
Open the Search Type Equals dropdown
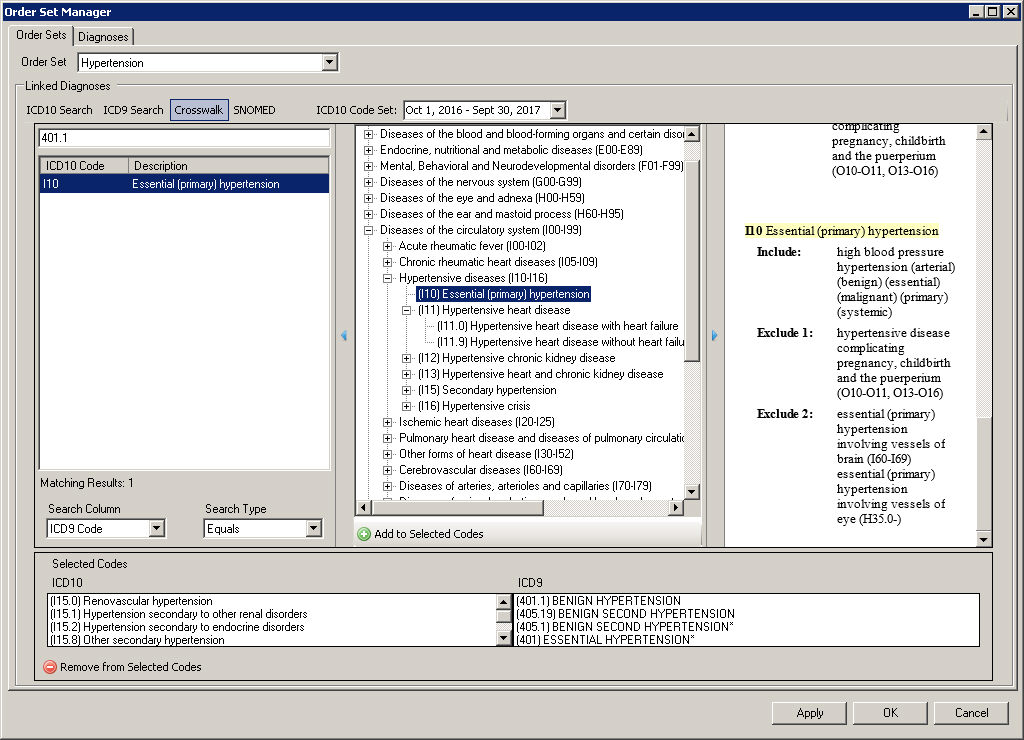[x=313, y=528]
